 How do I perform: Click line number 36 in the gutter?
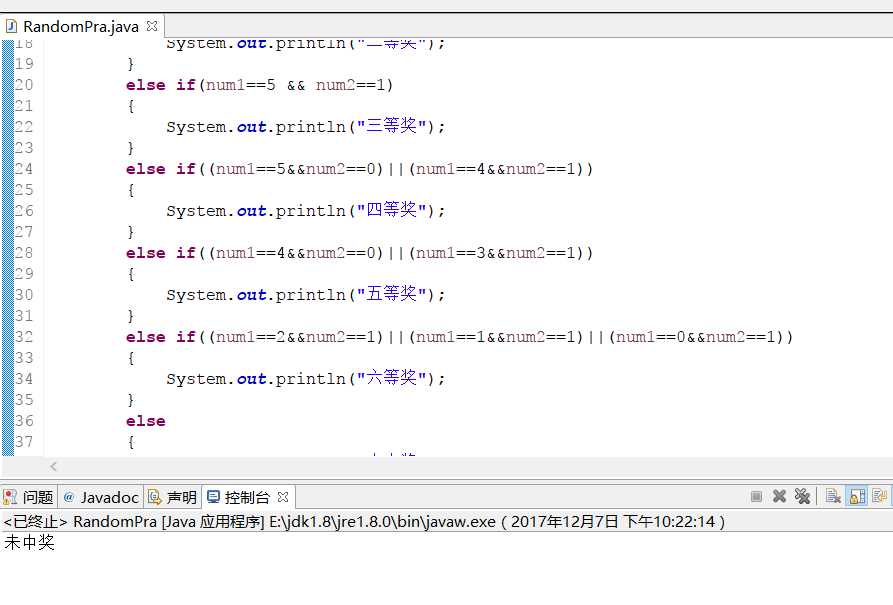click(x=24, y=421)
